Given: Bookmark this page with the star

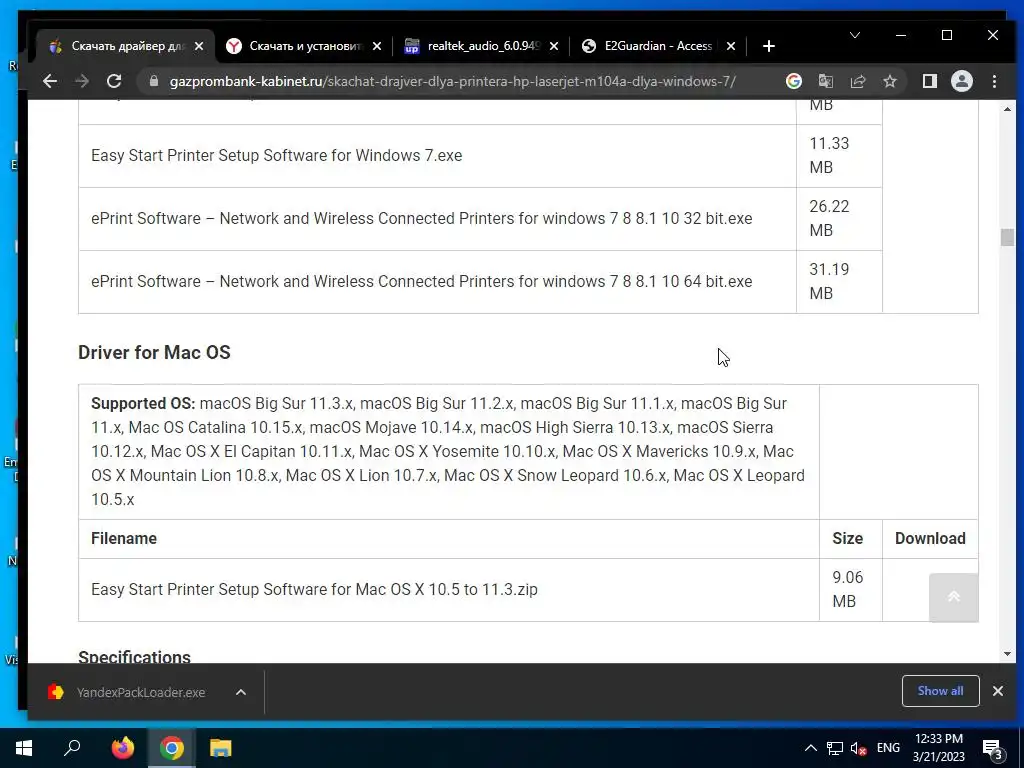Looking at the screenshot, I should (889, 81).
